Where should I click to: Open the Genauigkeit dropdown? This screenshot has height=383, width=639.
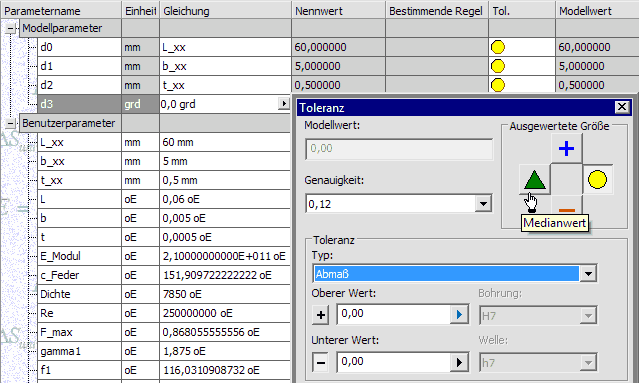coord(483,203)
